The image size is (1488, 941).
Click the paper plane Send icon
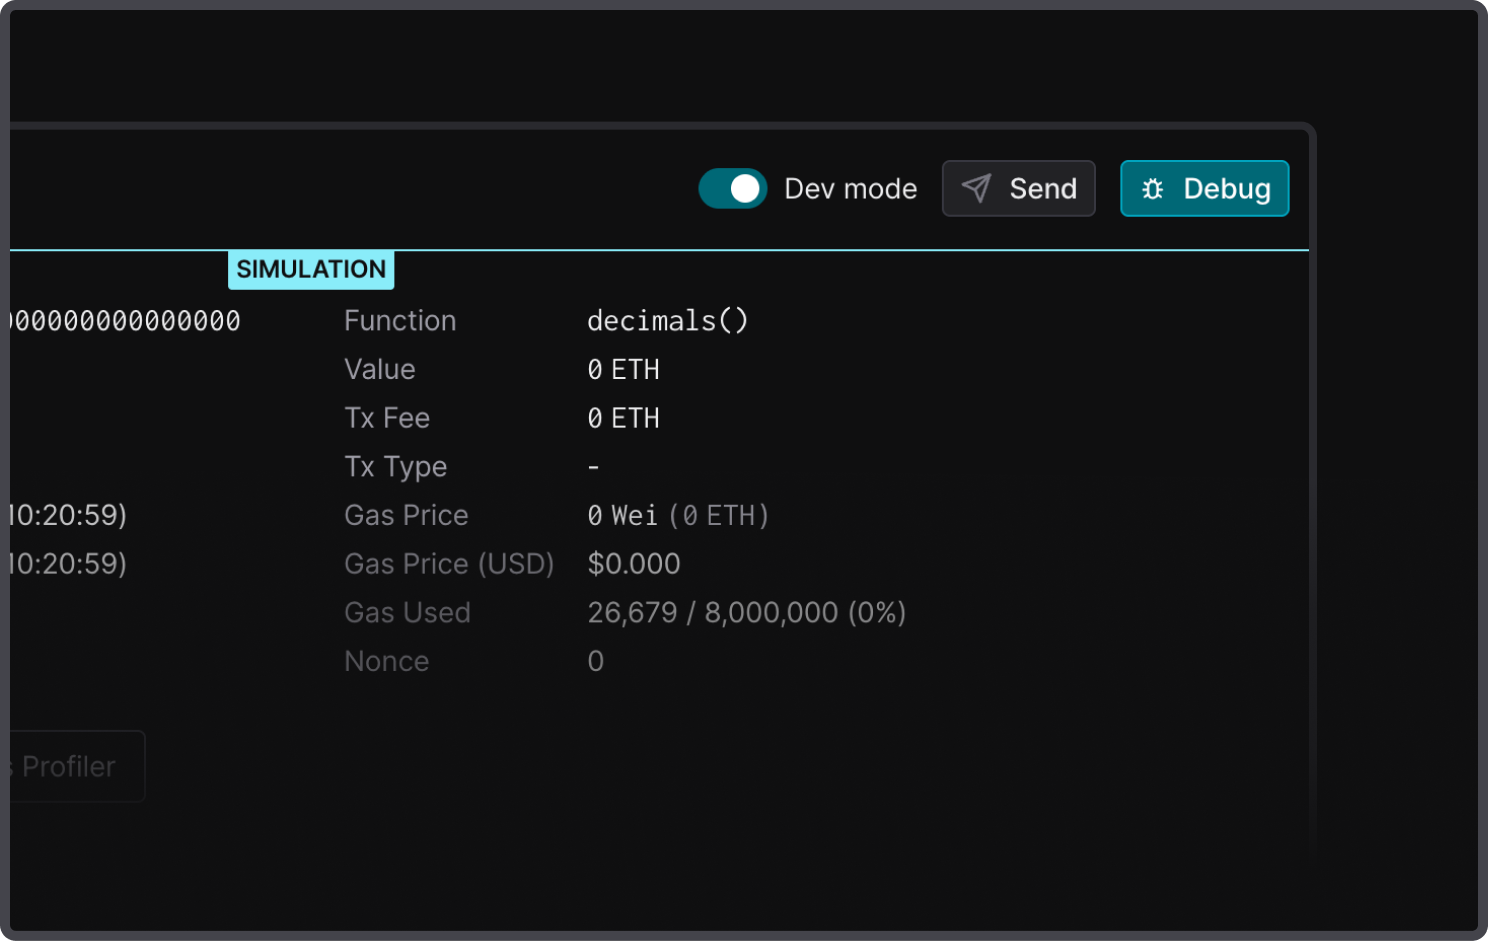(x=976, y=189)
